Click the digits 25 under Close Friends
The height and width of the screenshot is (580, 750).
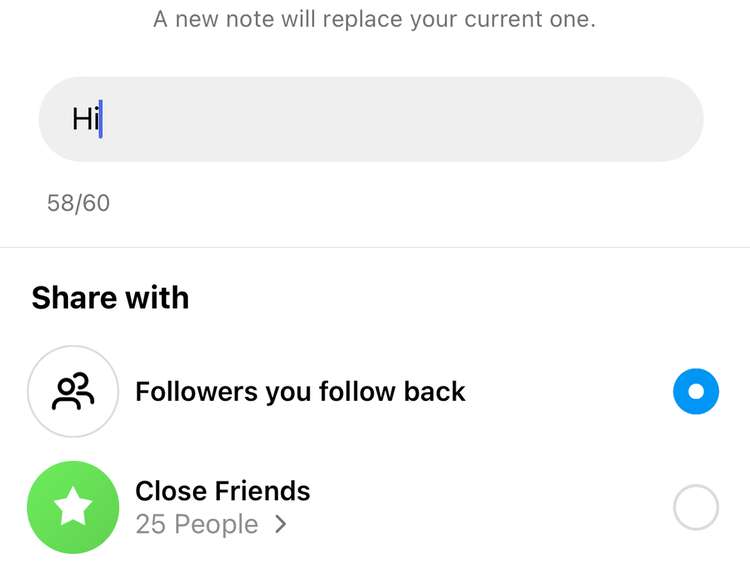click(150, 524)
